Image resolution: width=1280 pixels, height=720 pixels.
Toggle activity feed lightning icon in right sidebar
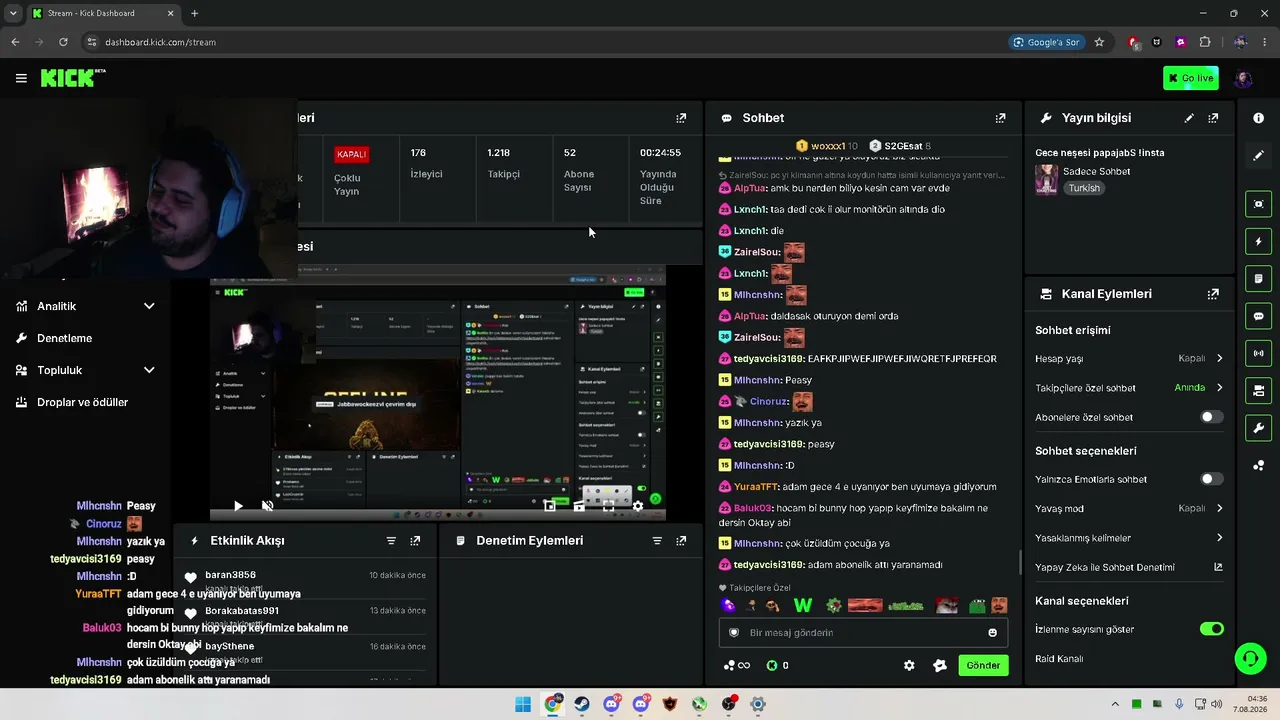[1258, 241]
